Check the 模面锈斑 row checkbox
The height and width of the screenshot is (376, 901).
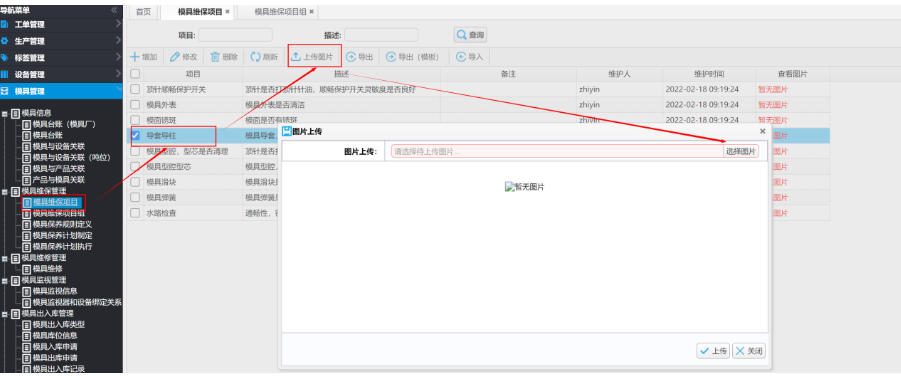pos(134,120)
